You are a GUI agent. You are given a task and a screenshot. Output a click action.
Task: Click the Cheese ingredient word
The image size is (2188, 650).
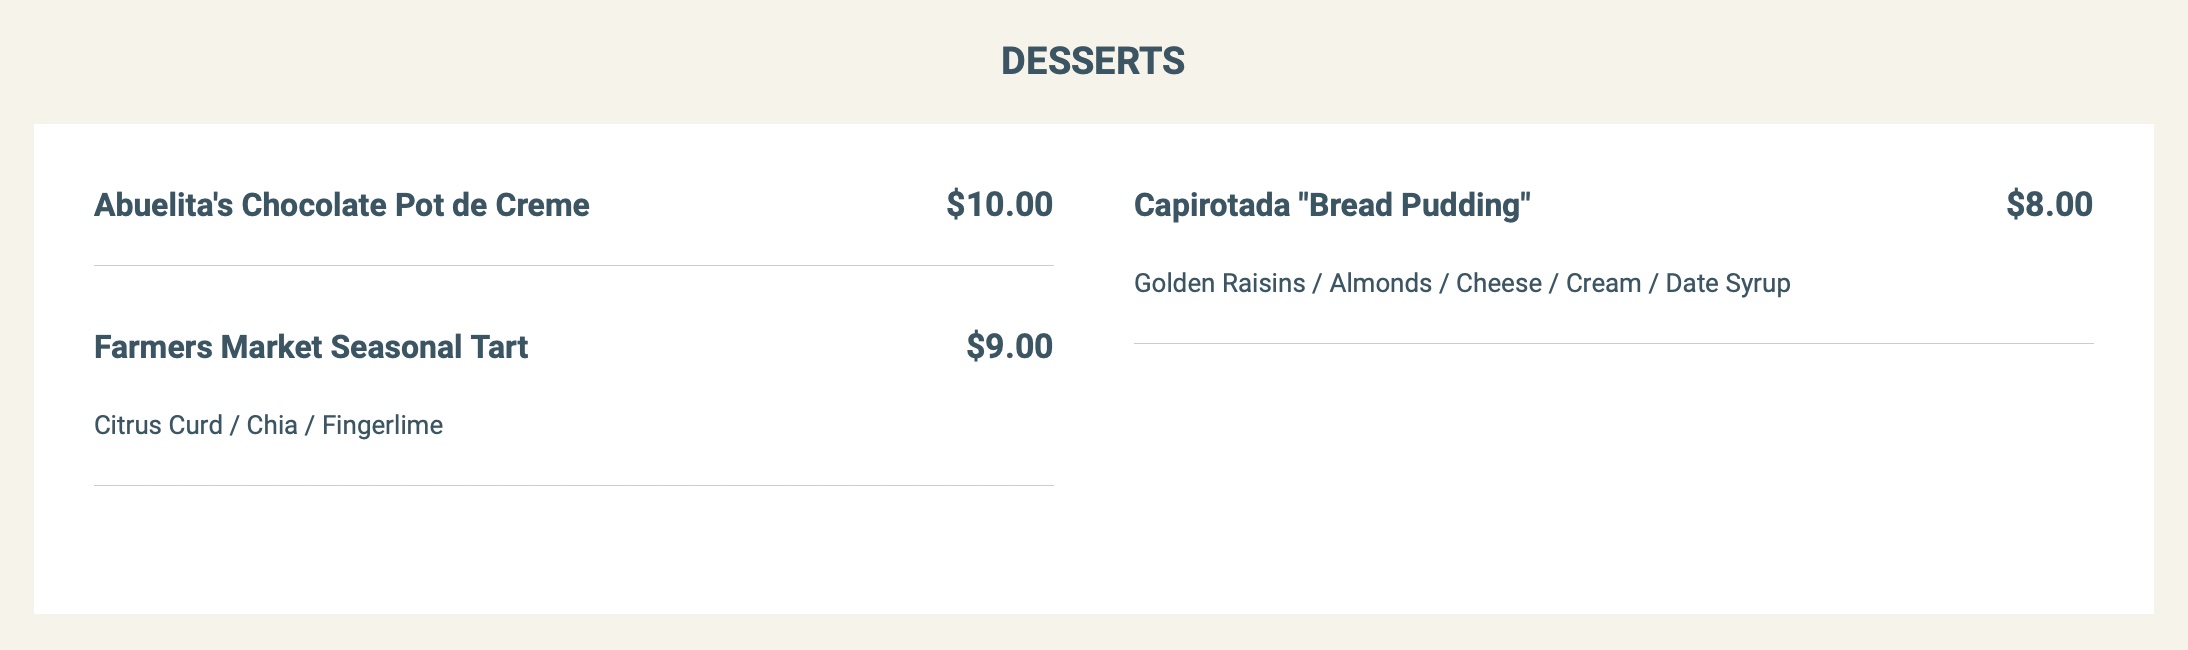1498,283
